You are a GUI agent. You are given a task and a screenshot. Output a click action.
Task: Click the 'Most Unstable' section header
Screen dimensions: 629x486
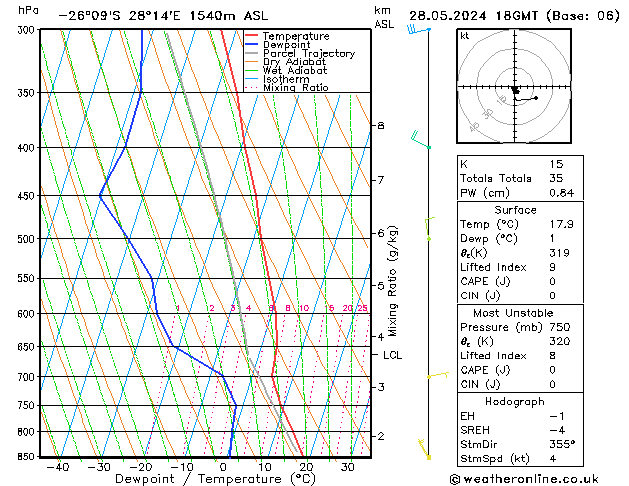tap(513, 313)
